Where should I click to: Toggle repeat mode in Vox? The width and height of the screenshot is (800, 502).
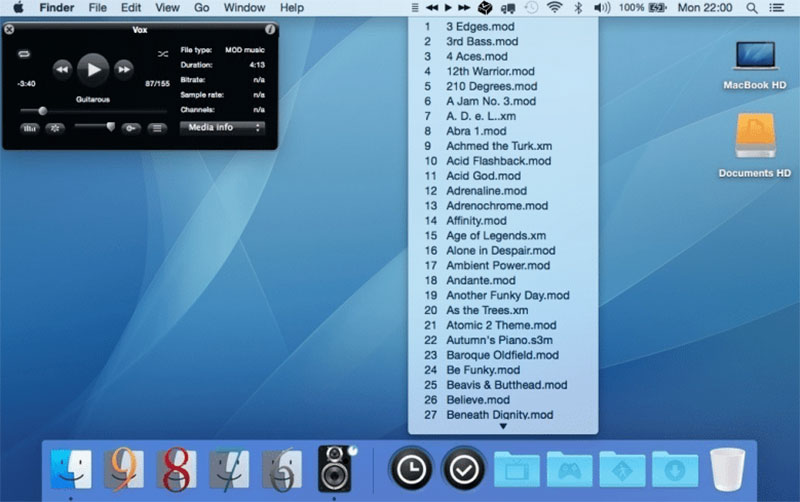tap(24, 54)
